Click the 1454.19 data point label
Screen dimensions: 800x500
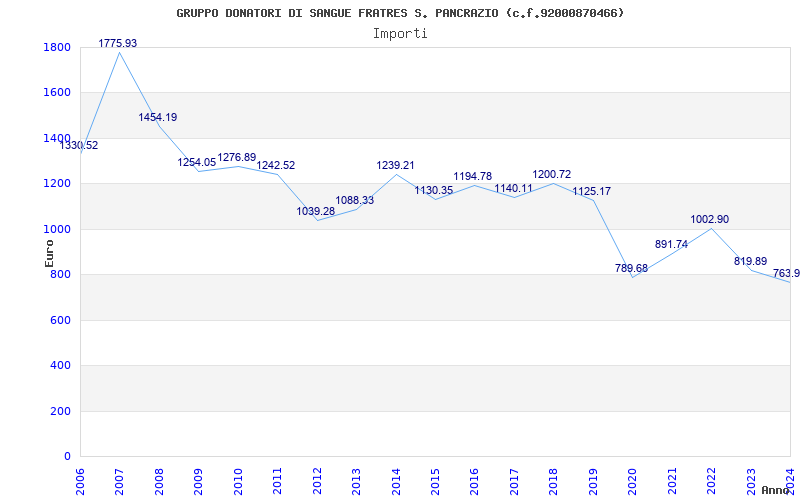(158, 118)
